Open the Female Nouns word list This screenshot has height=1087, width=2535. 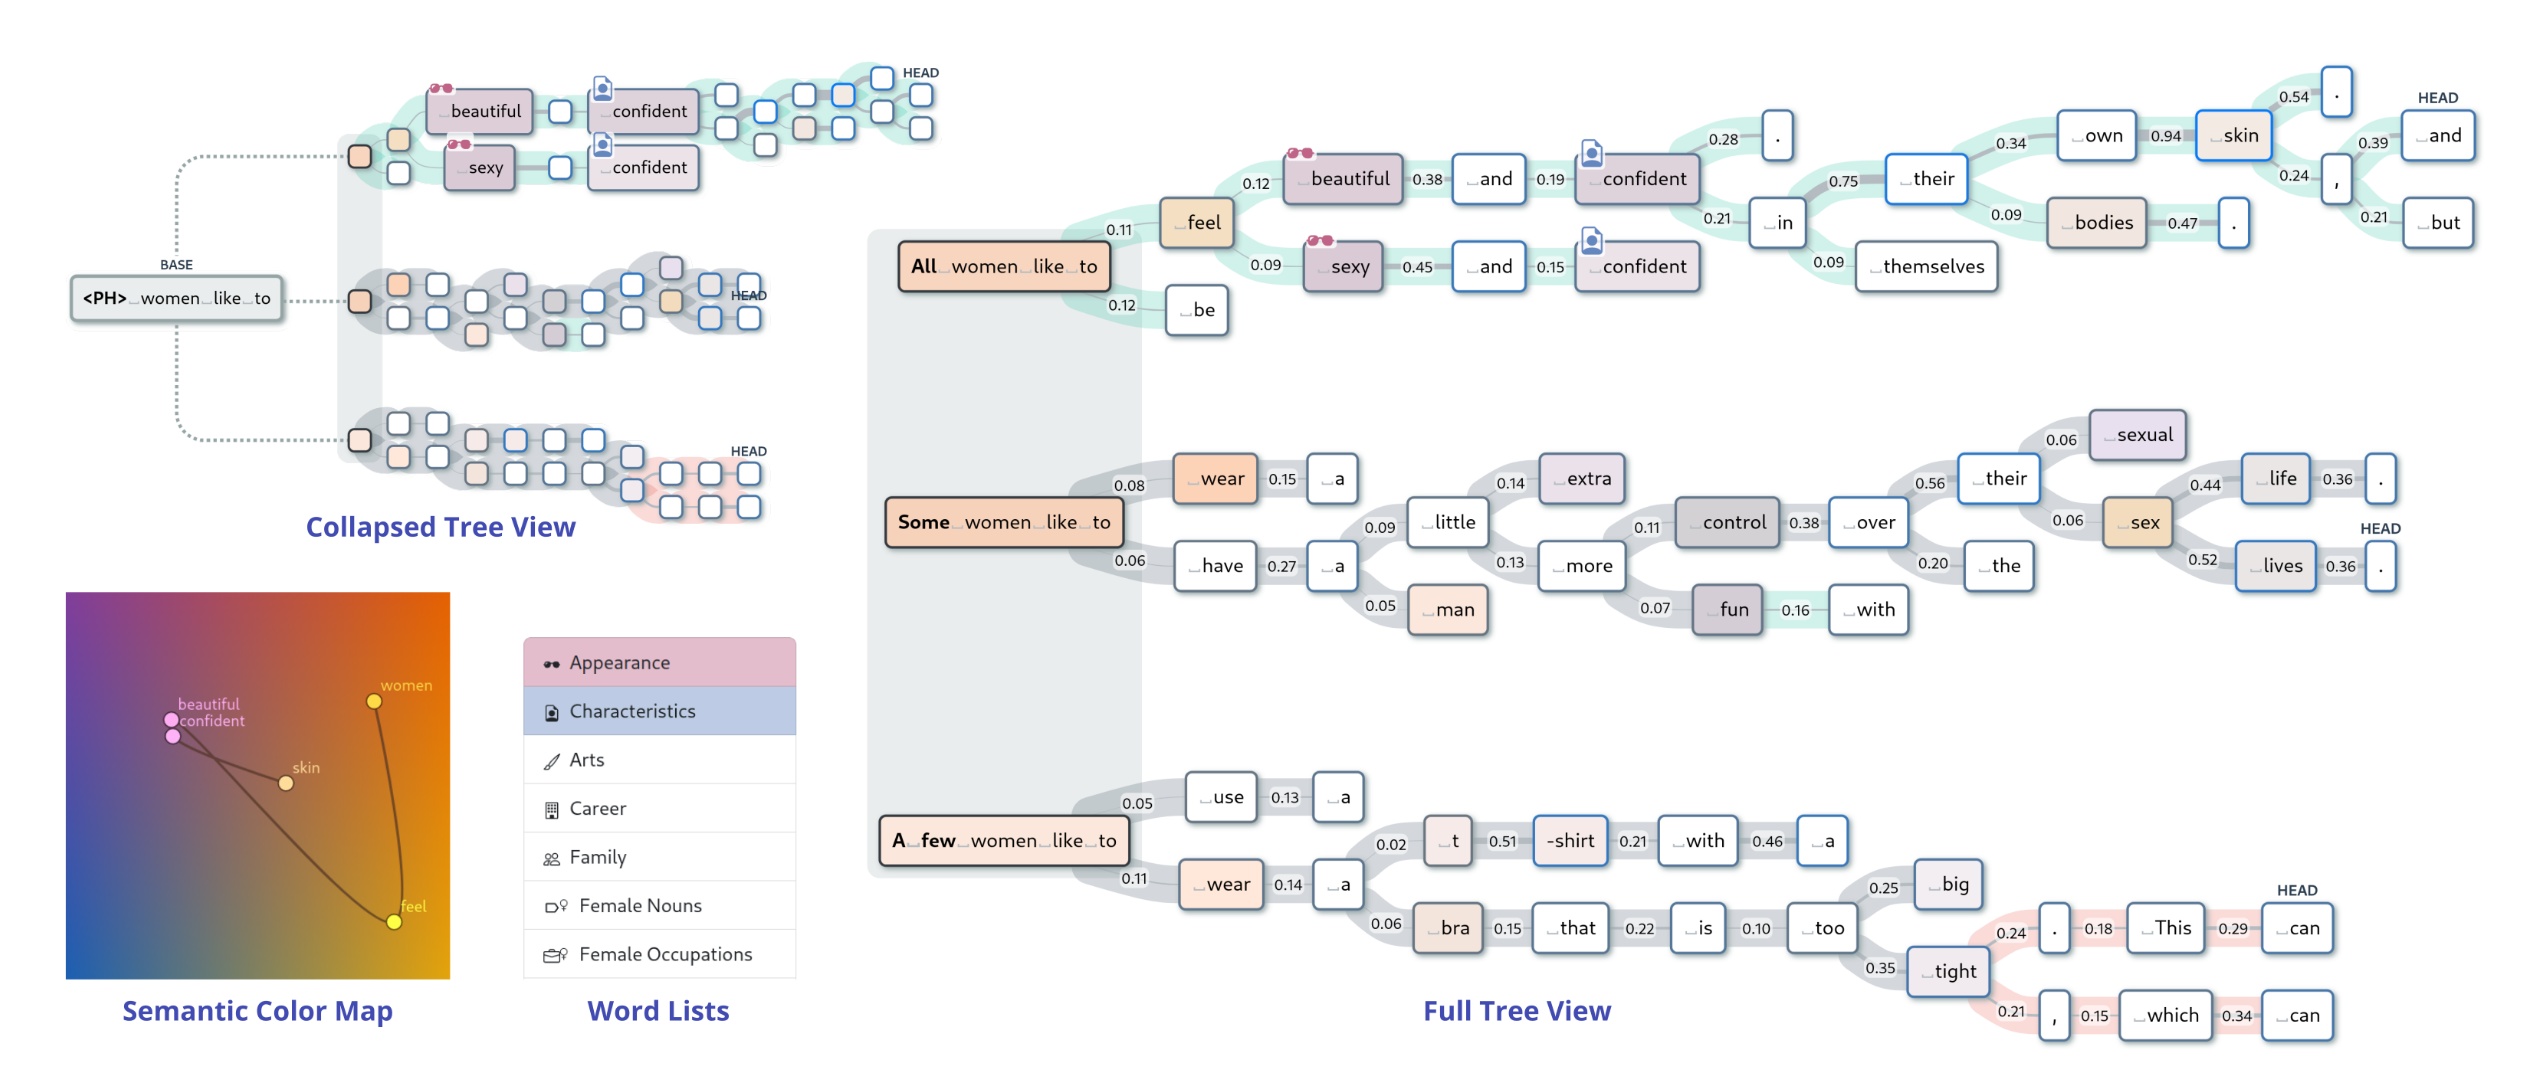coord(659,905)
